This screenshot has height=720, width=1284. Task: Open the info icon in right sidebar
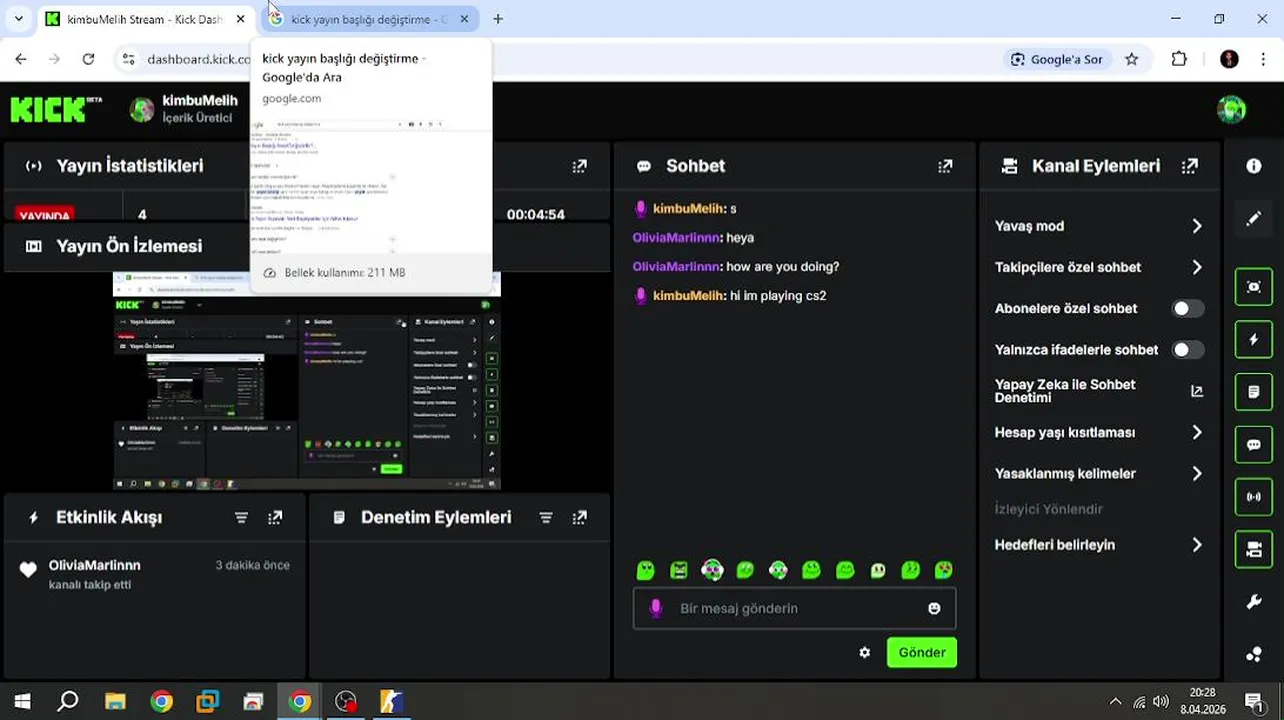(x=1254, y=166)
